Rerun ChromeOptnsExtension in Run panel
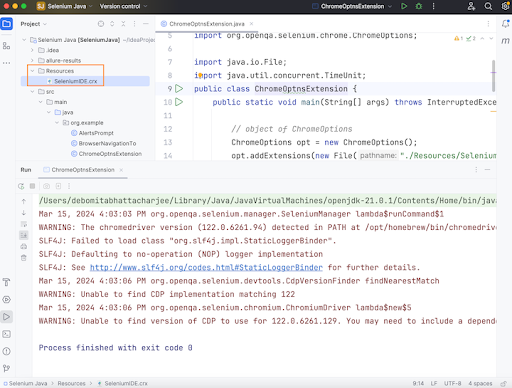 pos(21,186)
